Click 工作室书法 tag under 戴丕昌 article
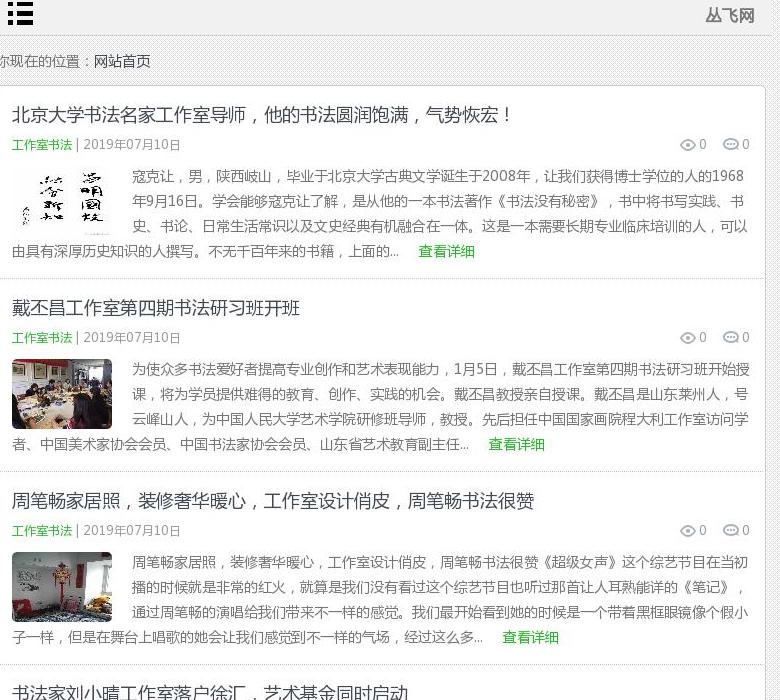The height and width of the screenshot is (700, 780). tap(42, 338)
